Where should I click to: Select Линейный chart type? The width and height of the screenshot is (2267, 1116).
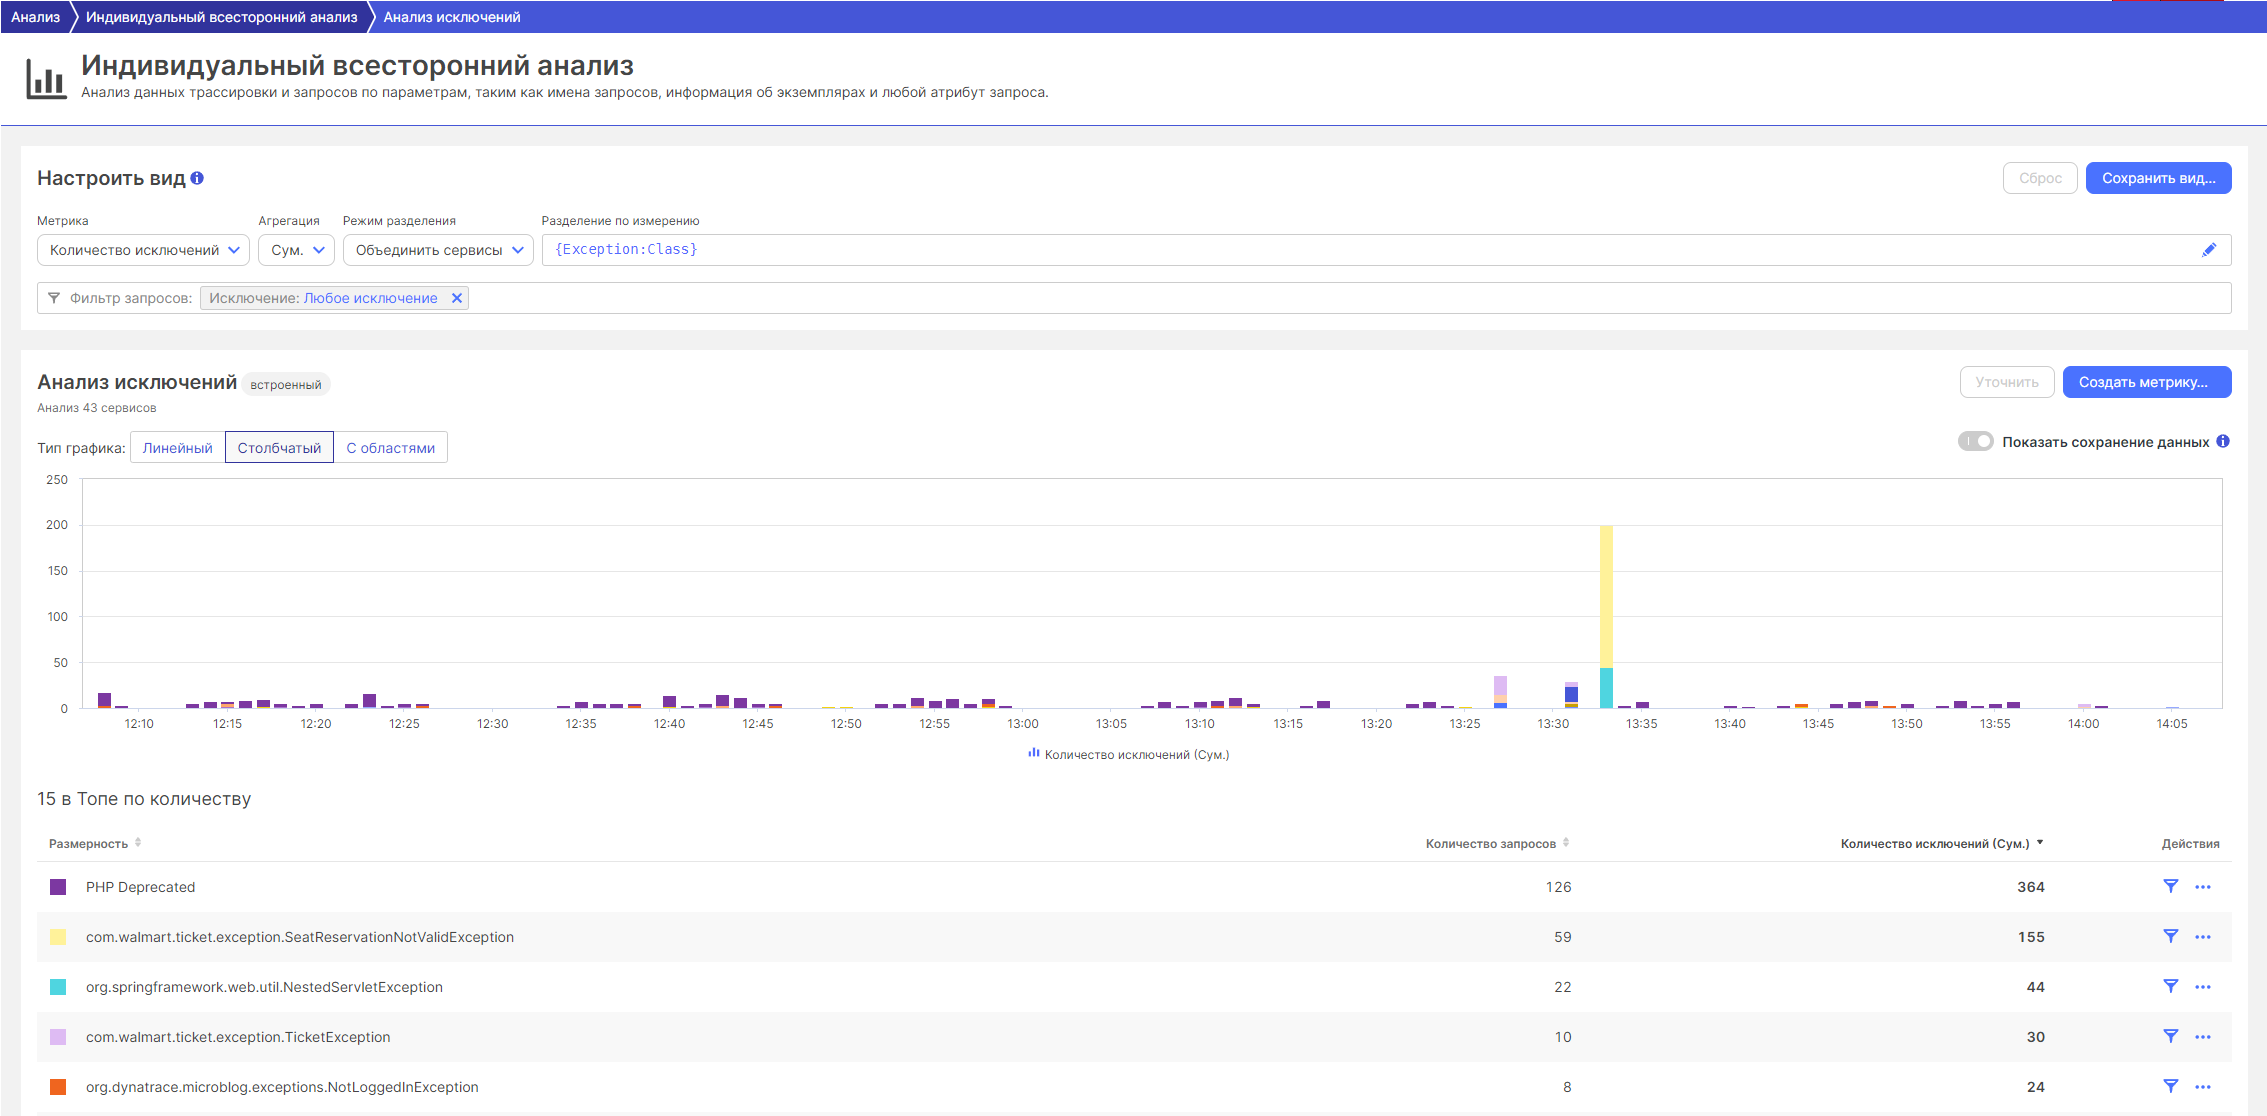[177, 448]
